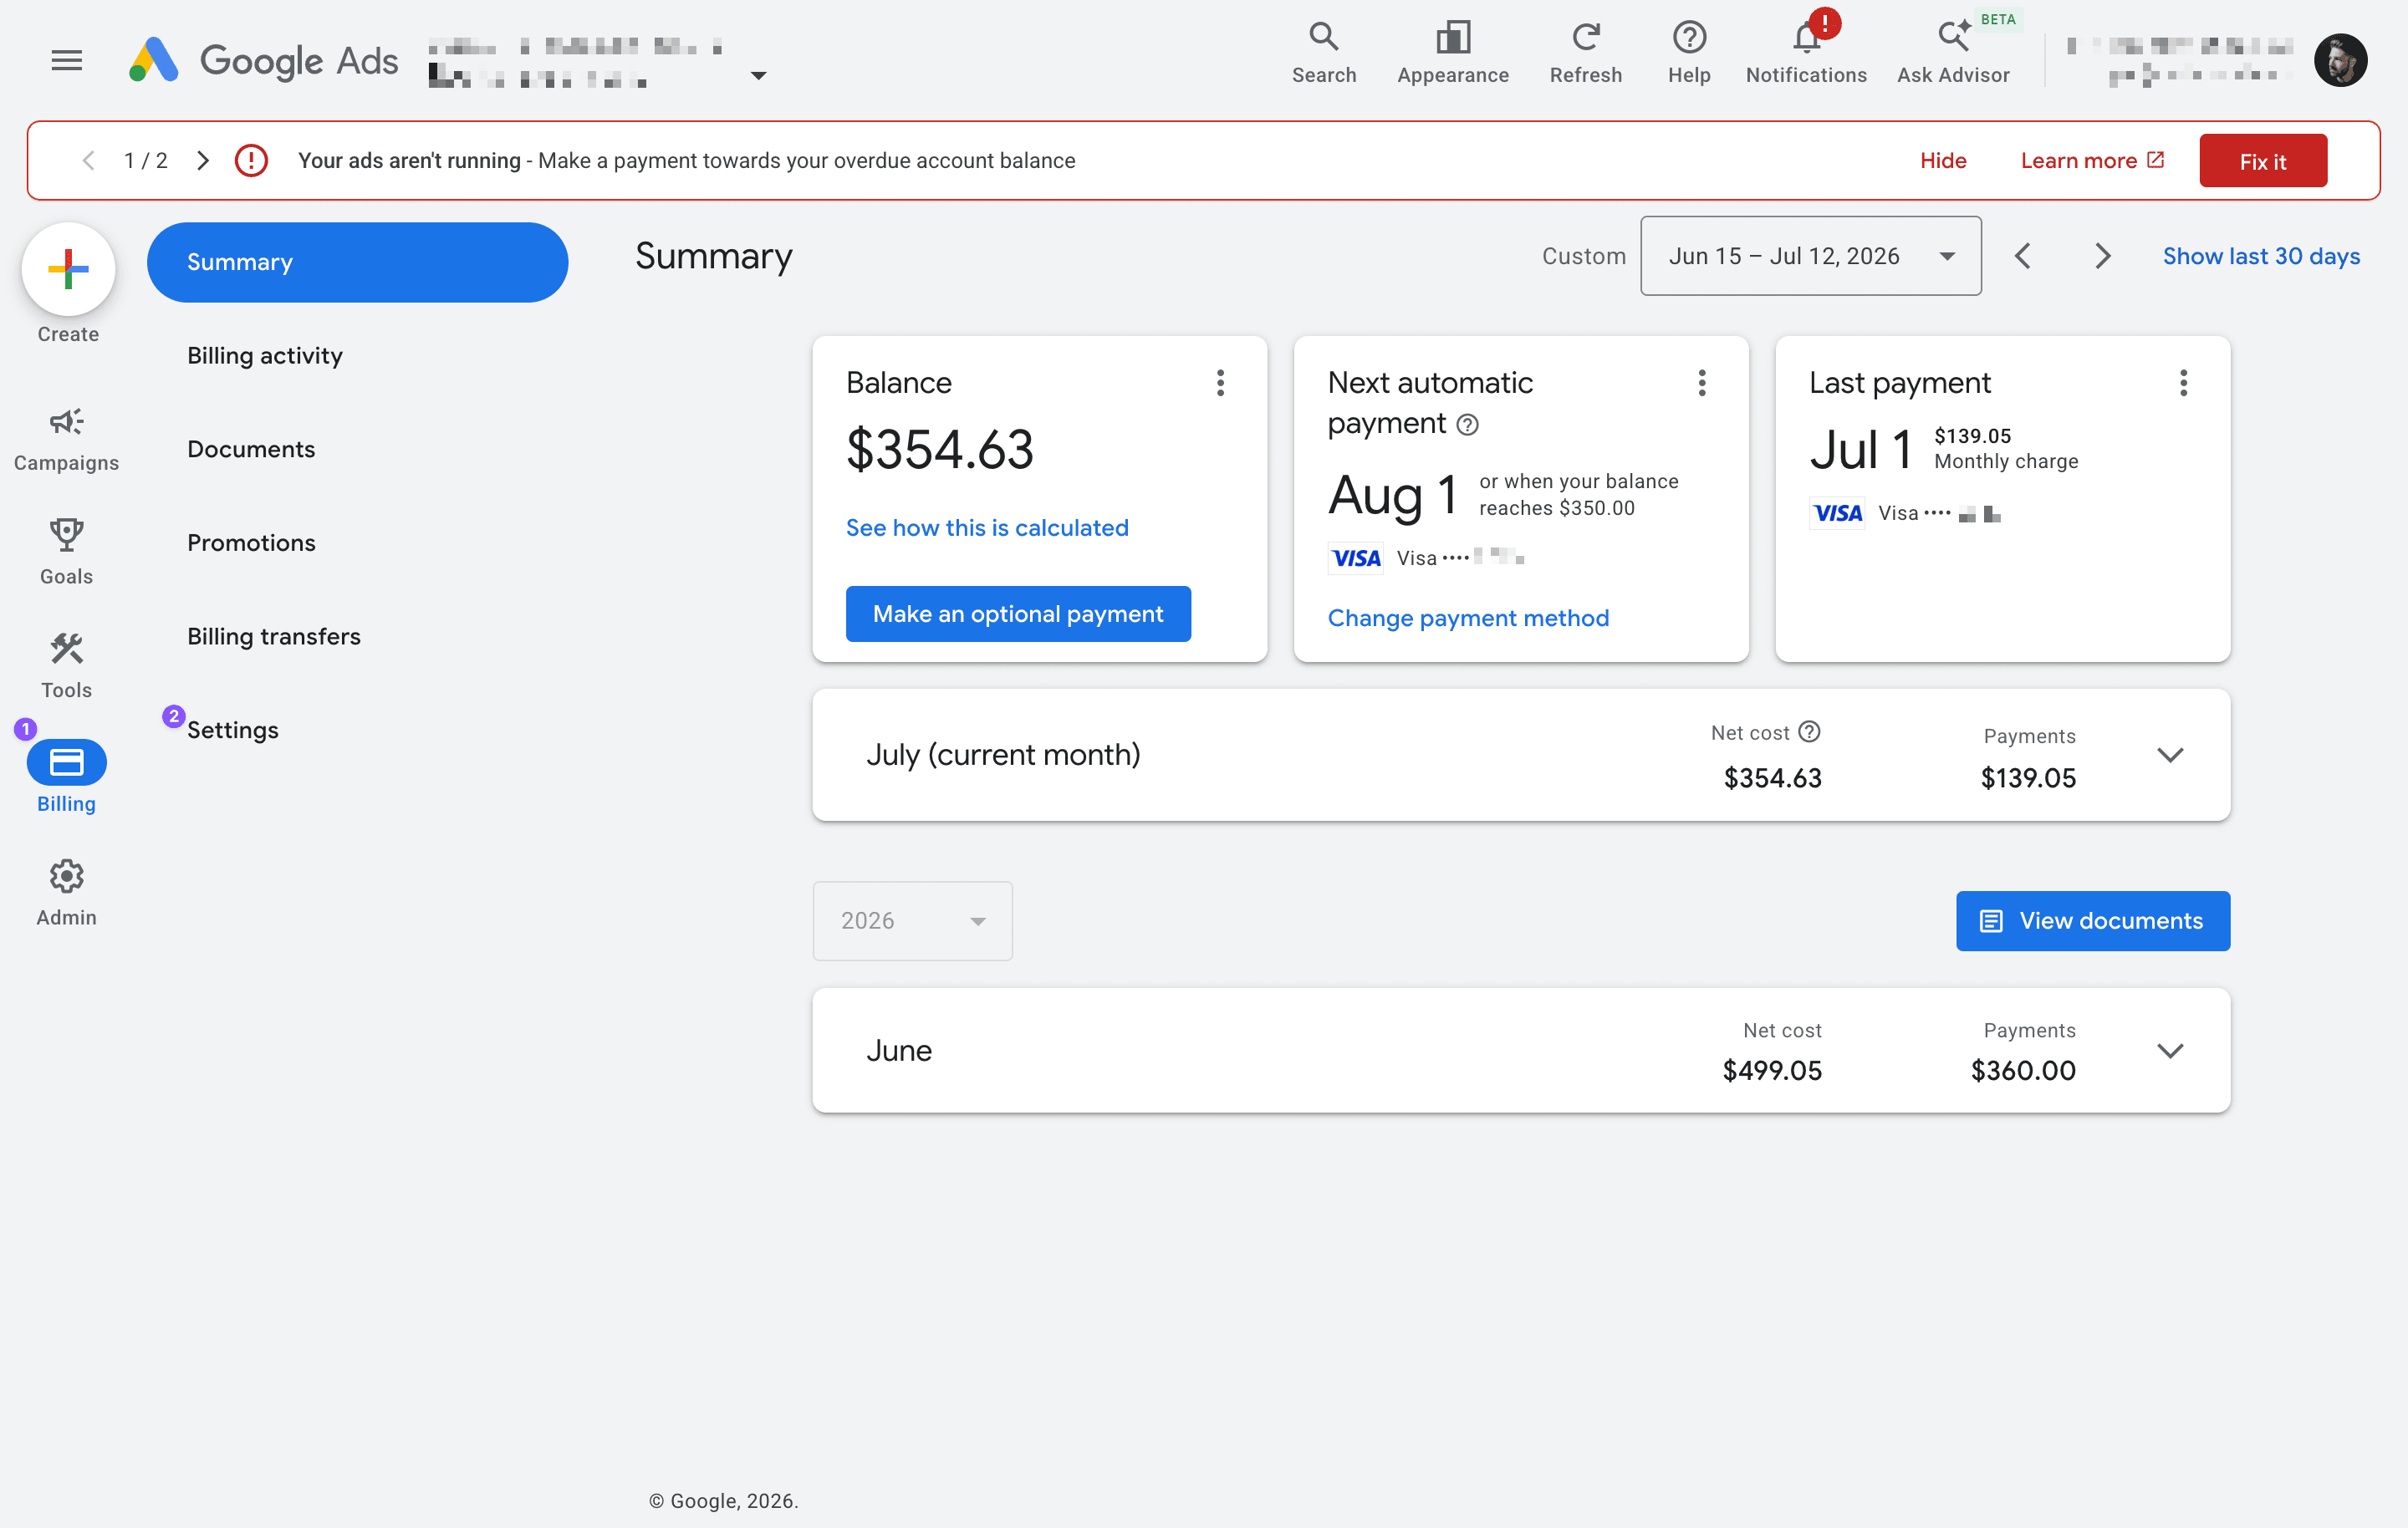Go to next date range
This screenshot has width=2408, height=1528.
click(2102, 256)
